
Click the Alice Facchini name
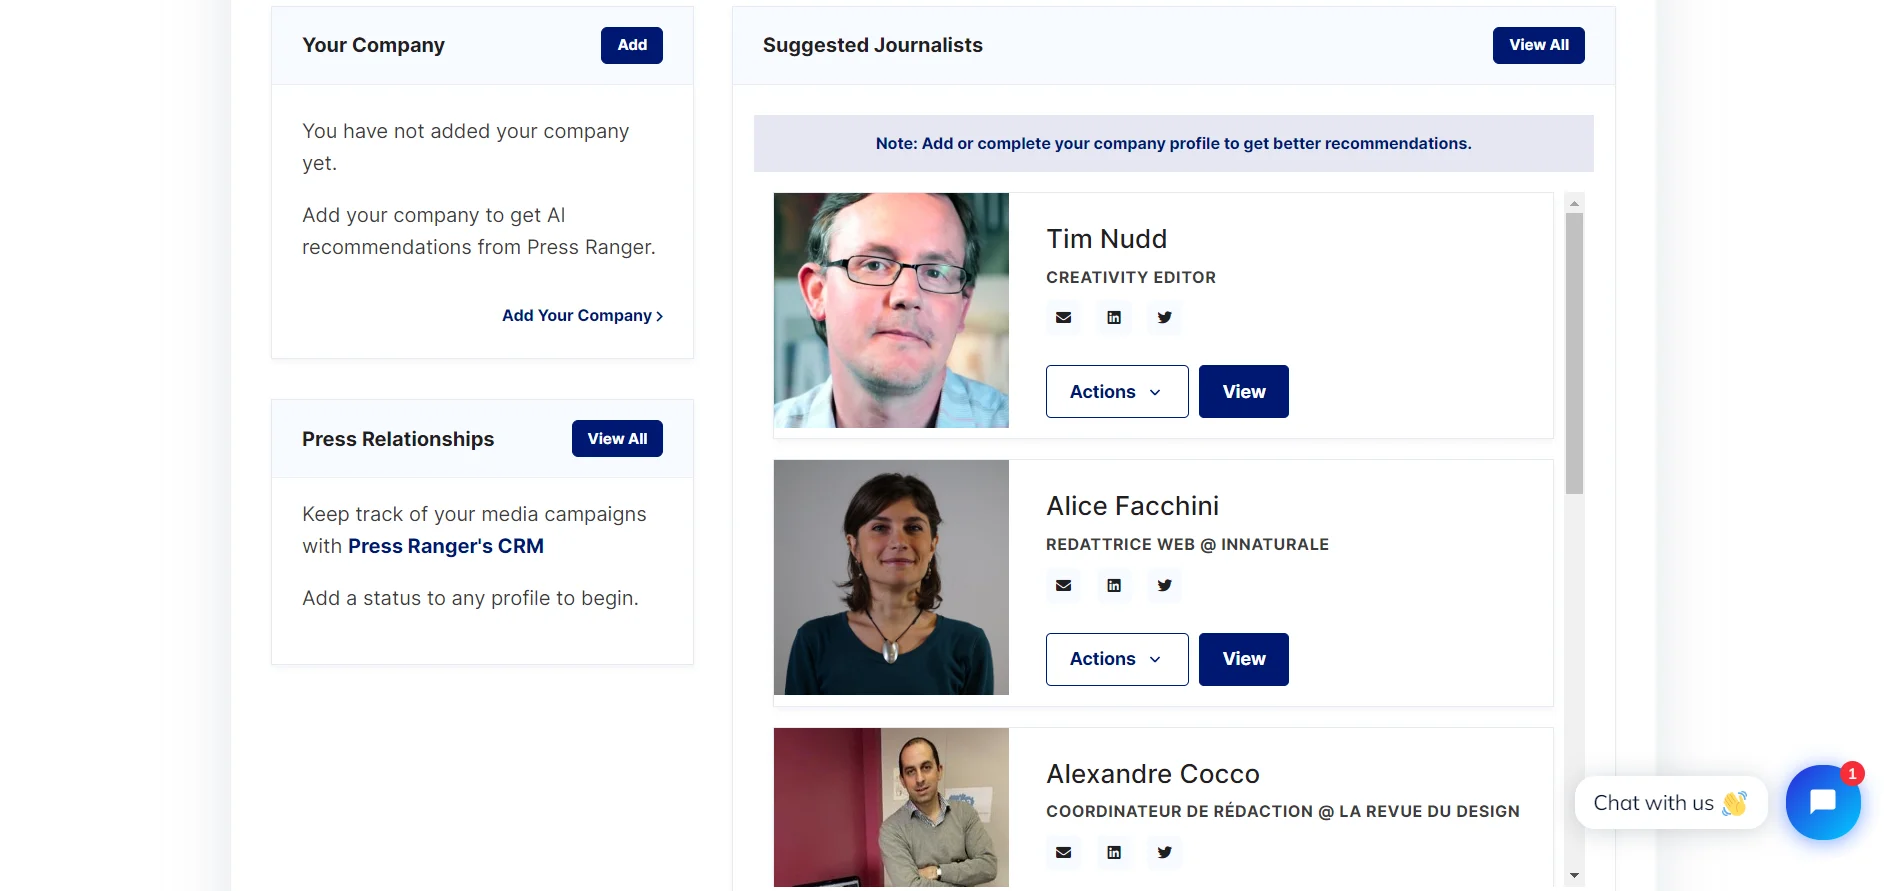tap(1133, 506)
